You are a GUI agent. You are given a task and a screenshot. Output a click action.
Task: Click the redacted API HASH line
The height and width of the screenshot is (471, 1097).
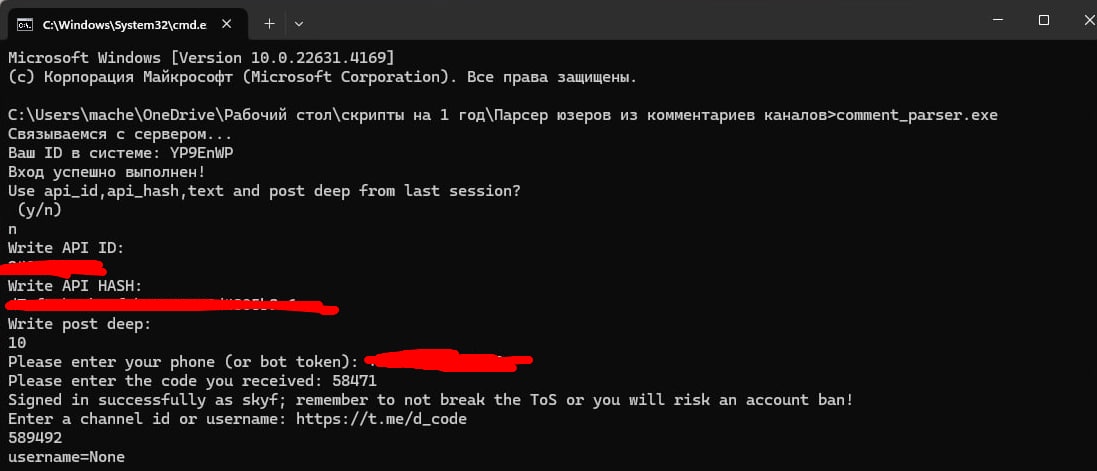pos(171,305)
